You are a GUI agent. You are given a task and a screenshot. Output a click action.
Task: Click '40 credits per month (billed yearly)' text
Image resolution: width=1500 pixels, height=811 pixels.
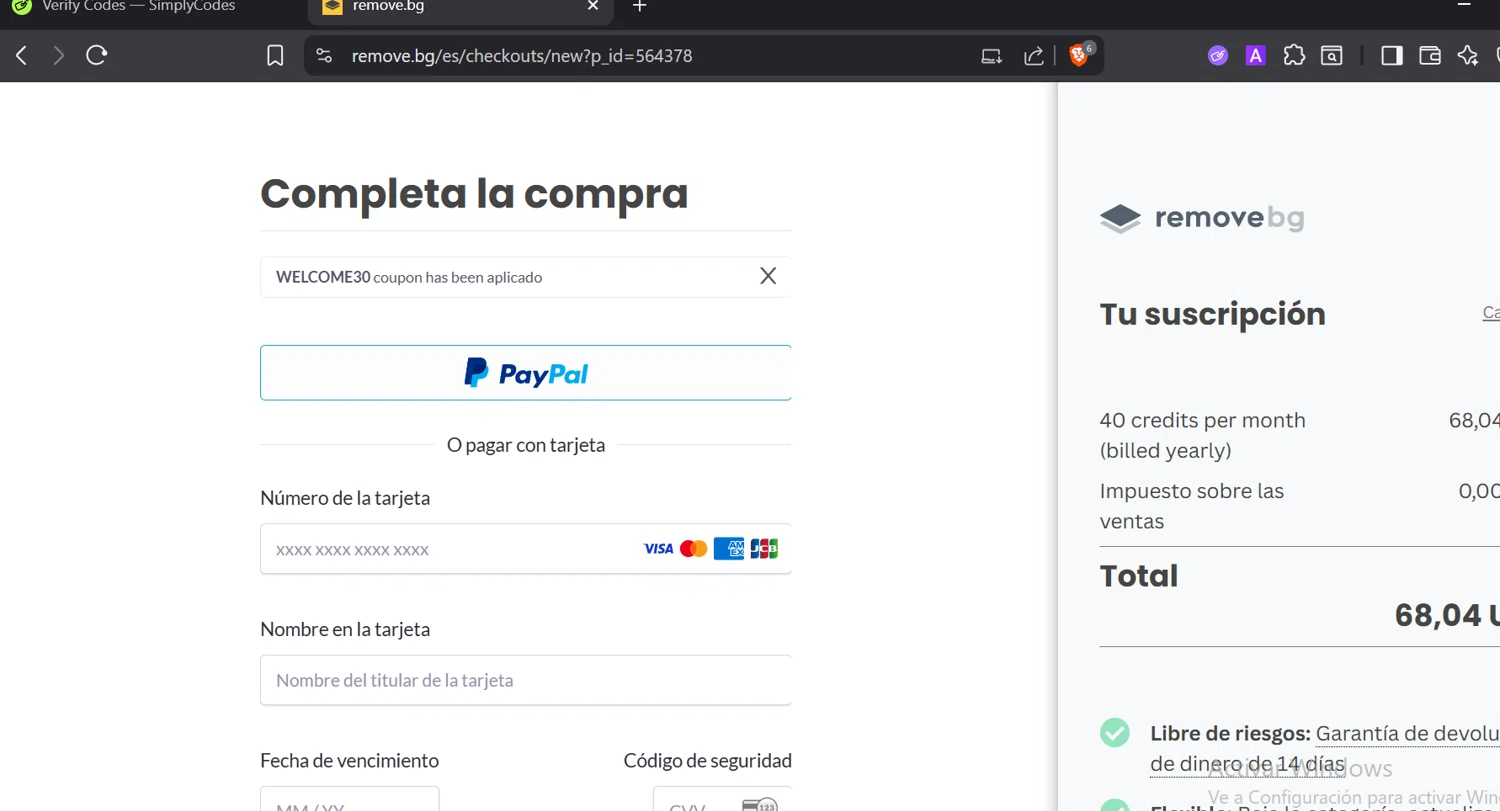point(1203,435)
